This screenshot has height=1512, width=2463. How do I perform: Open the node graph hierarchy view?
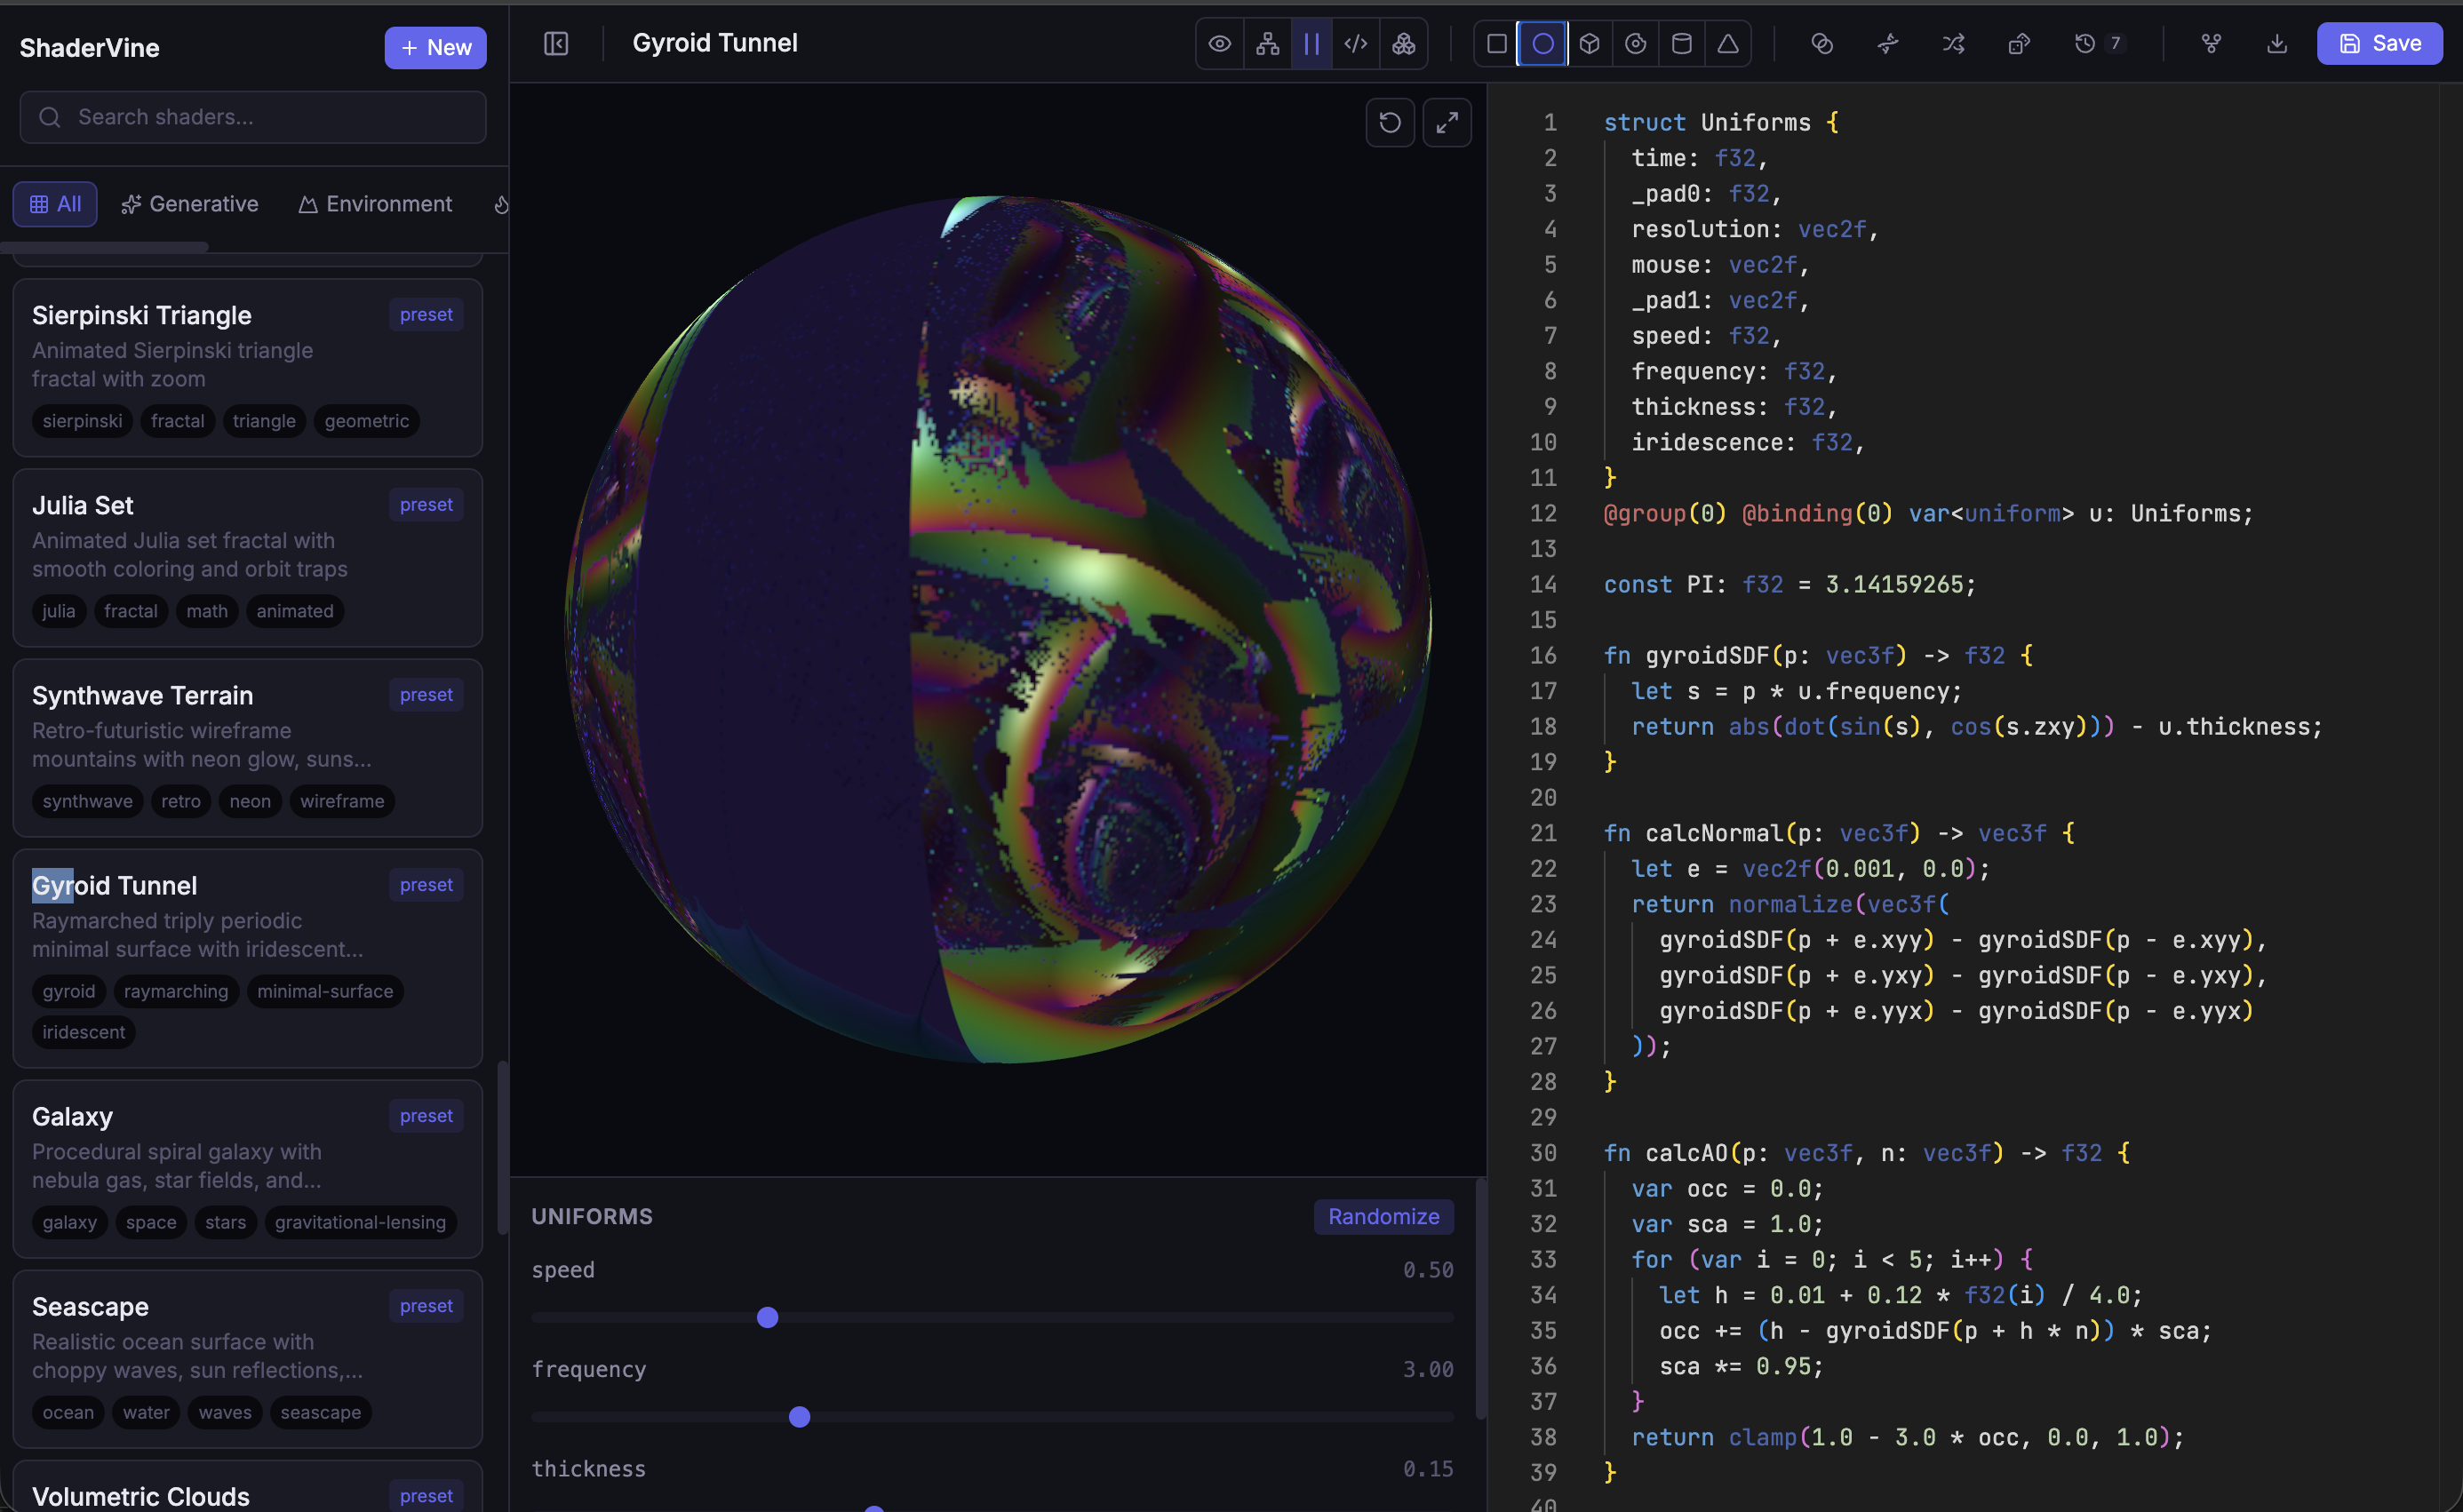pos(1267,44)
